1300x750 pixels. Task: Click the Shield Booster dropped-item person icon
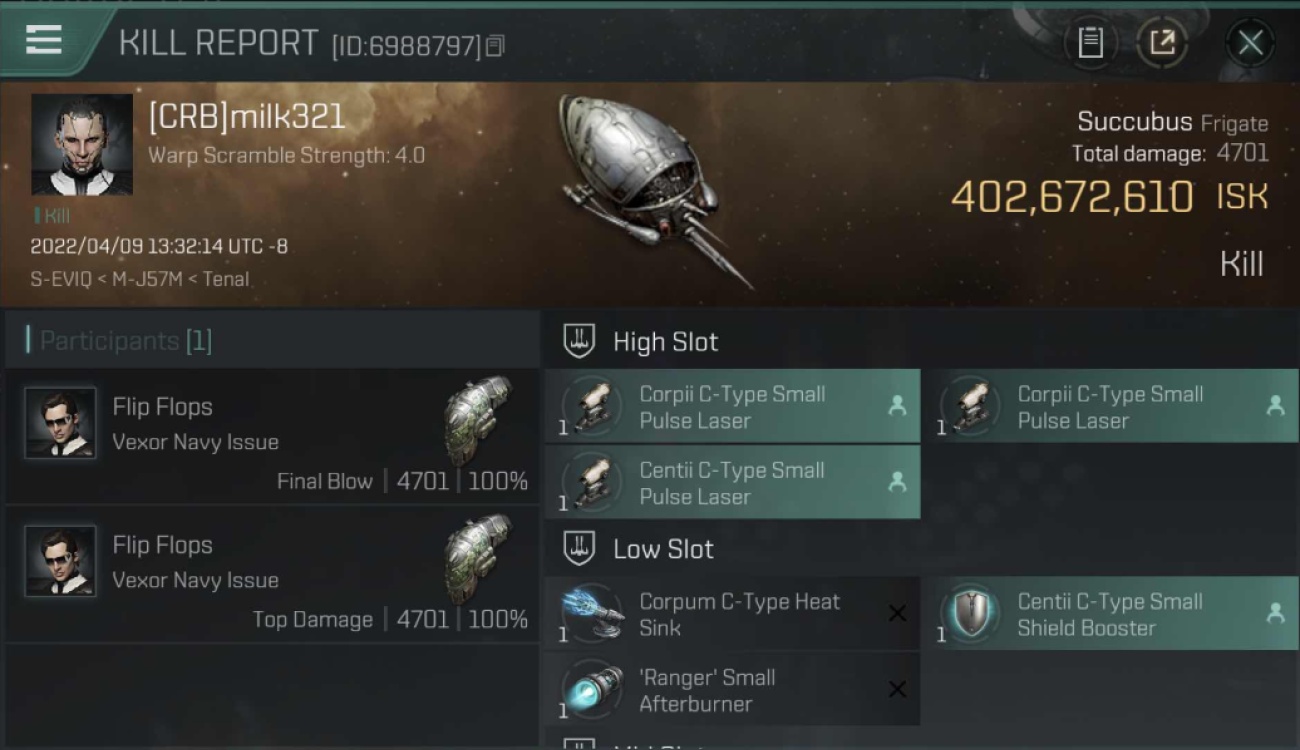coord(1275,613)
